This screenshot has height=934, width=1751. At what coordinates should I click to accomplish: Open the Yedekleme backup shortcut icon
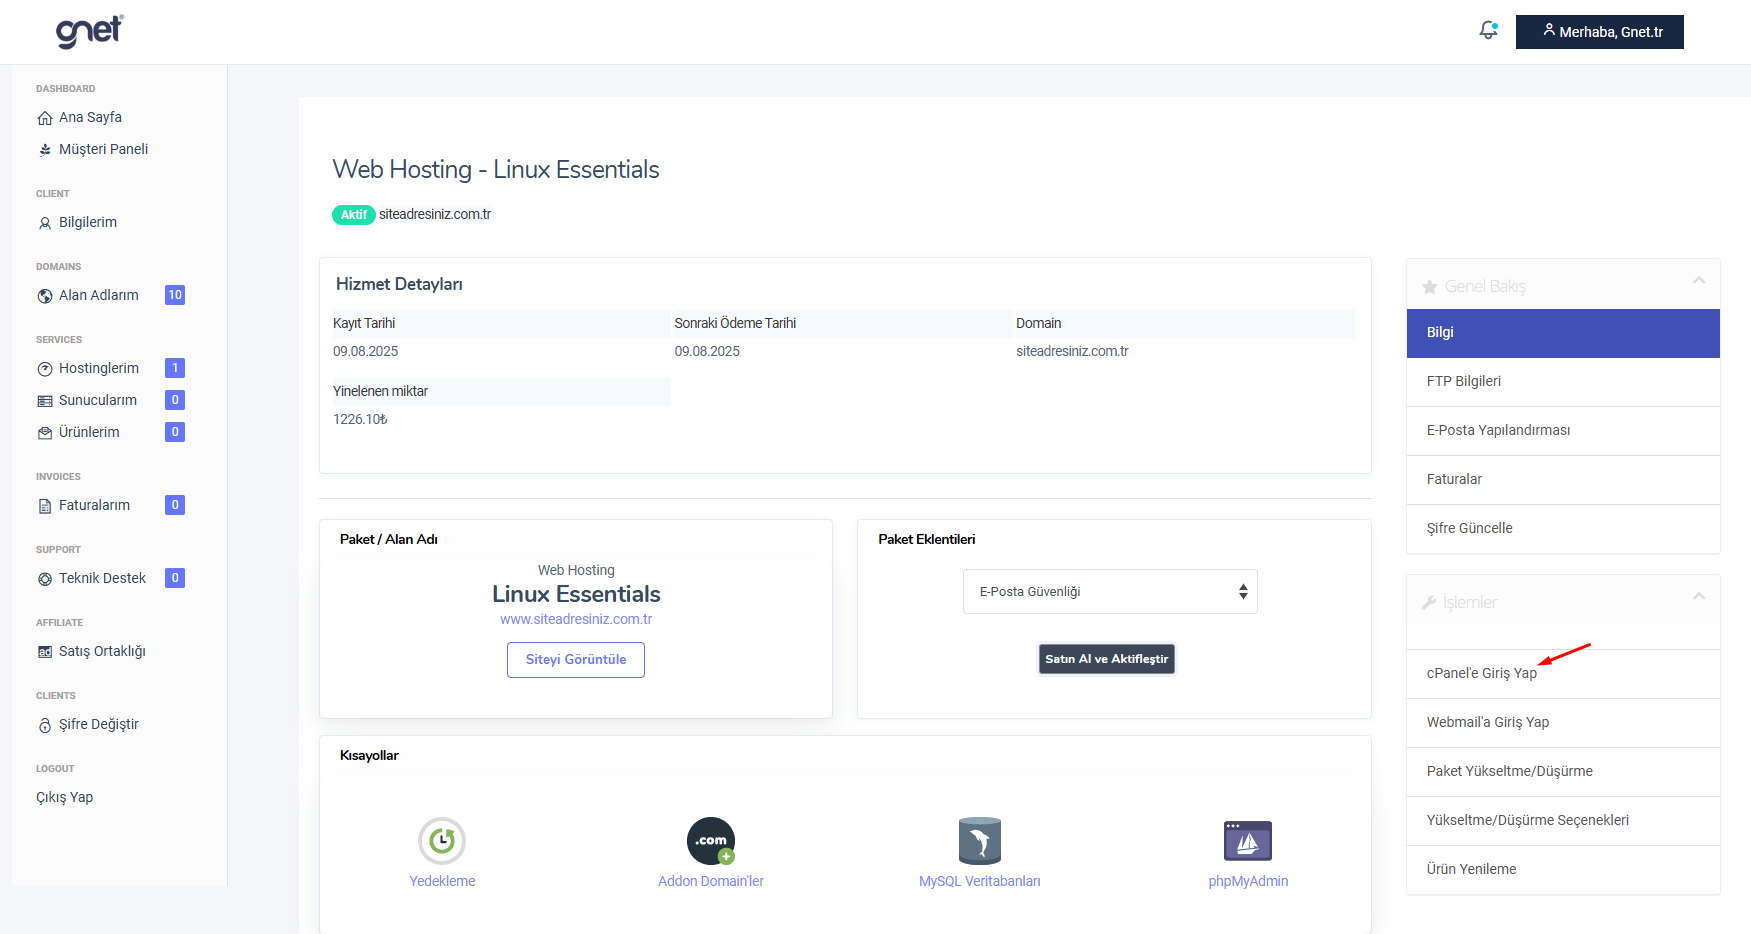(x=442, y=841)
